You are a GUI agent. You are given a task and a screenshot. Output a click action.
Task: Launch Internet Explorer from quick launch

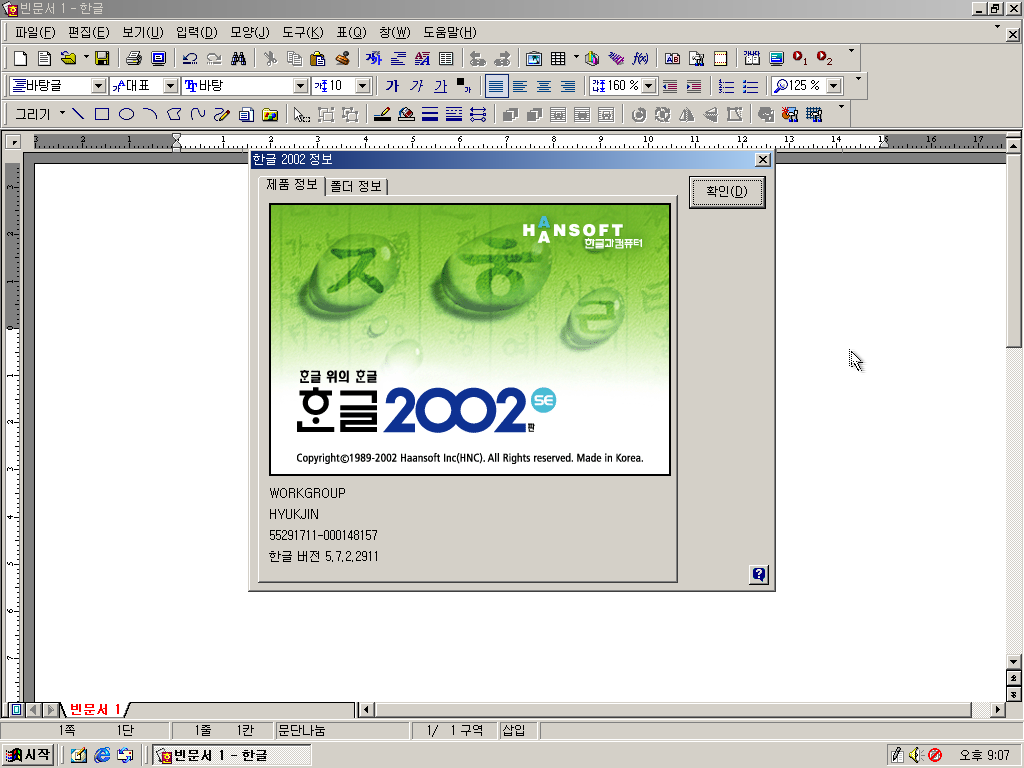[102, 755]
